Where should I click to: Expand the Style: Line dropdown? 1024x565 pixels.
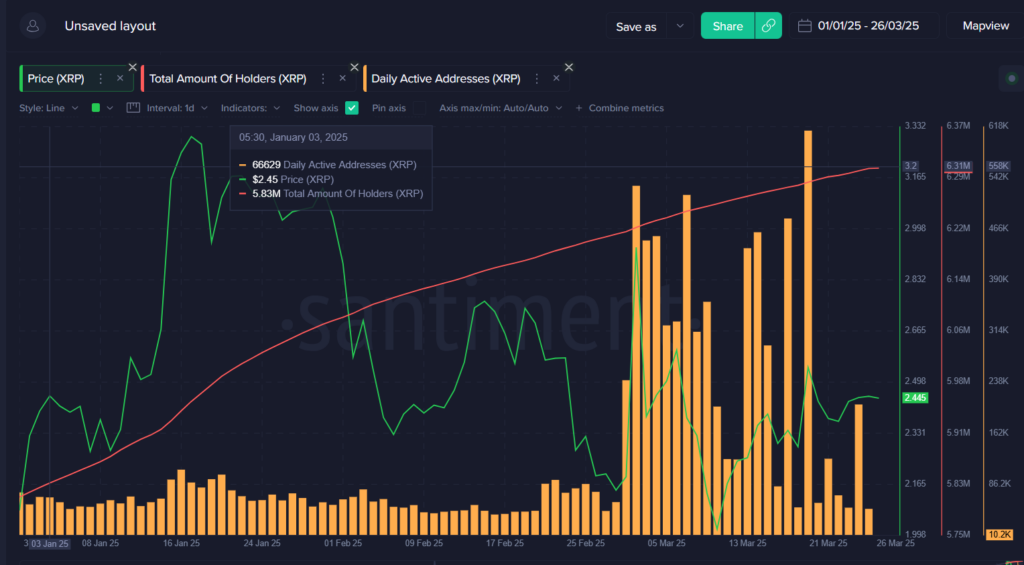pos(48,108)
